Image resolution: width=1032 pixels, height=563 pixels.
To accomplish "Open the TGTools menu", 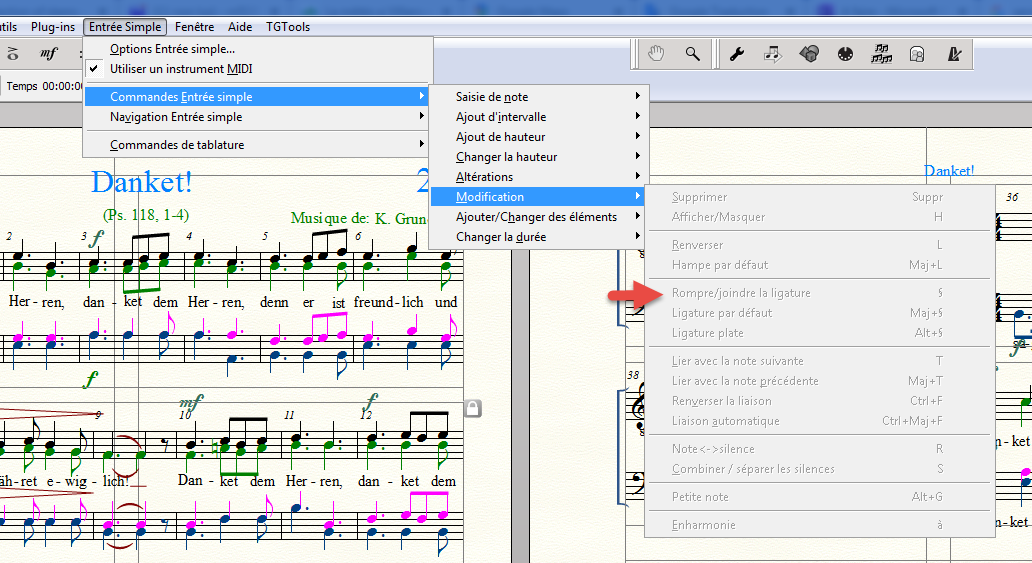I will pos(288,27).
